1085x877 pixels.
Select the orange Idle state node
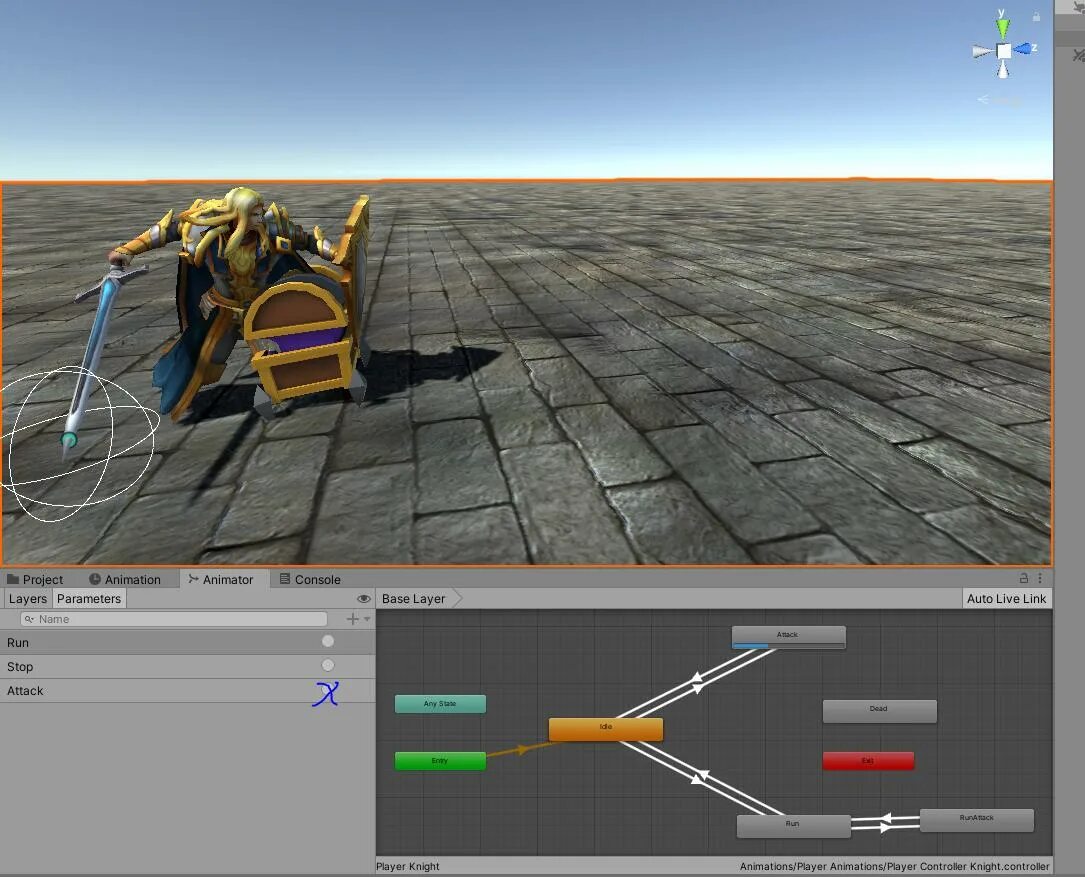point(605,729)
